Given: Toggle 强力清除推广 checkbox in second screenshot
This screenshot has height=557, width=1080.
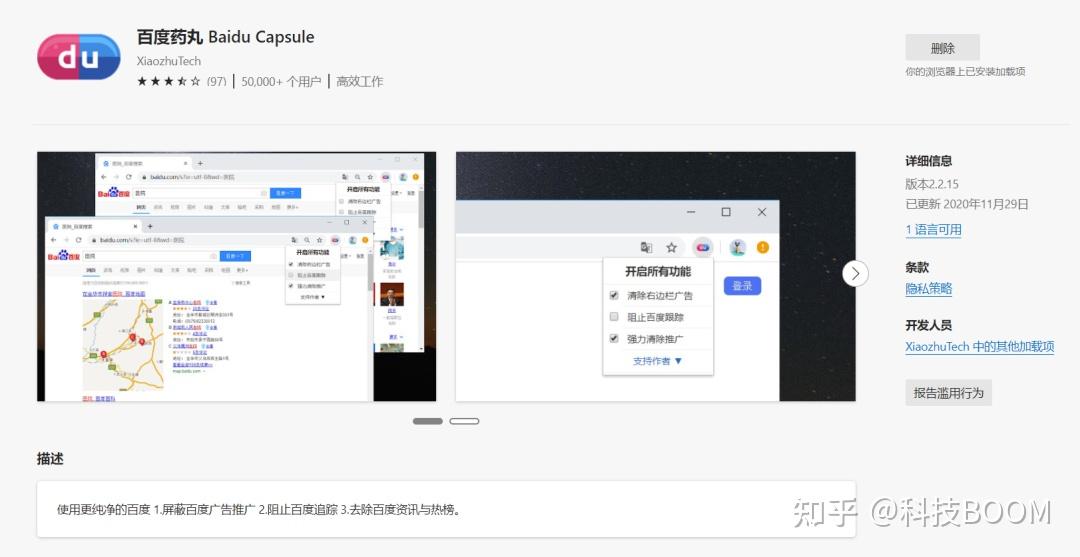Looking at the screenshot, I should (614, 339).
